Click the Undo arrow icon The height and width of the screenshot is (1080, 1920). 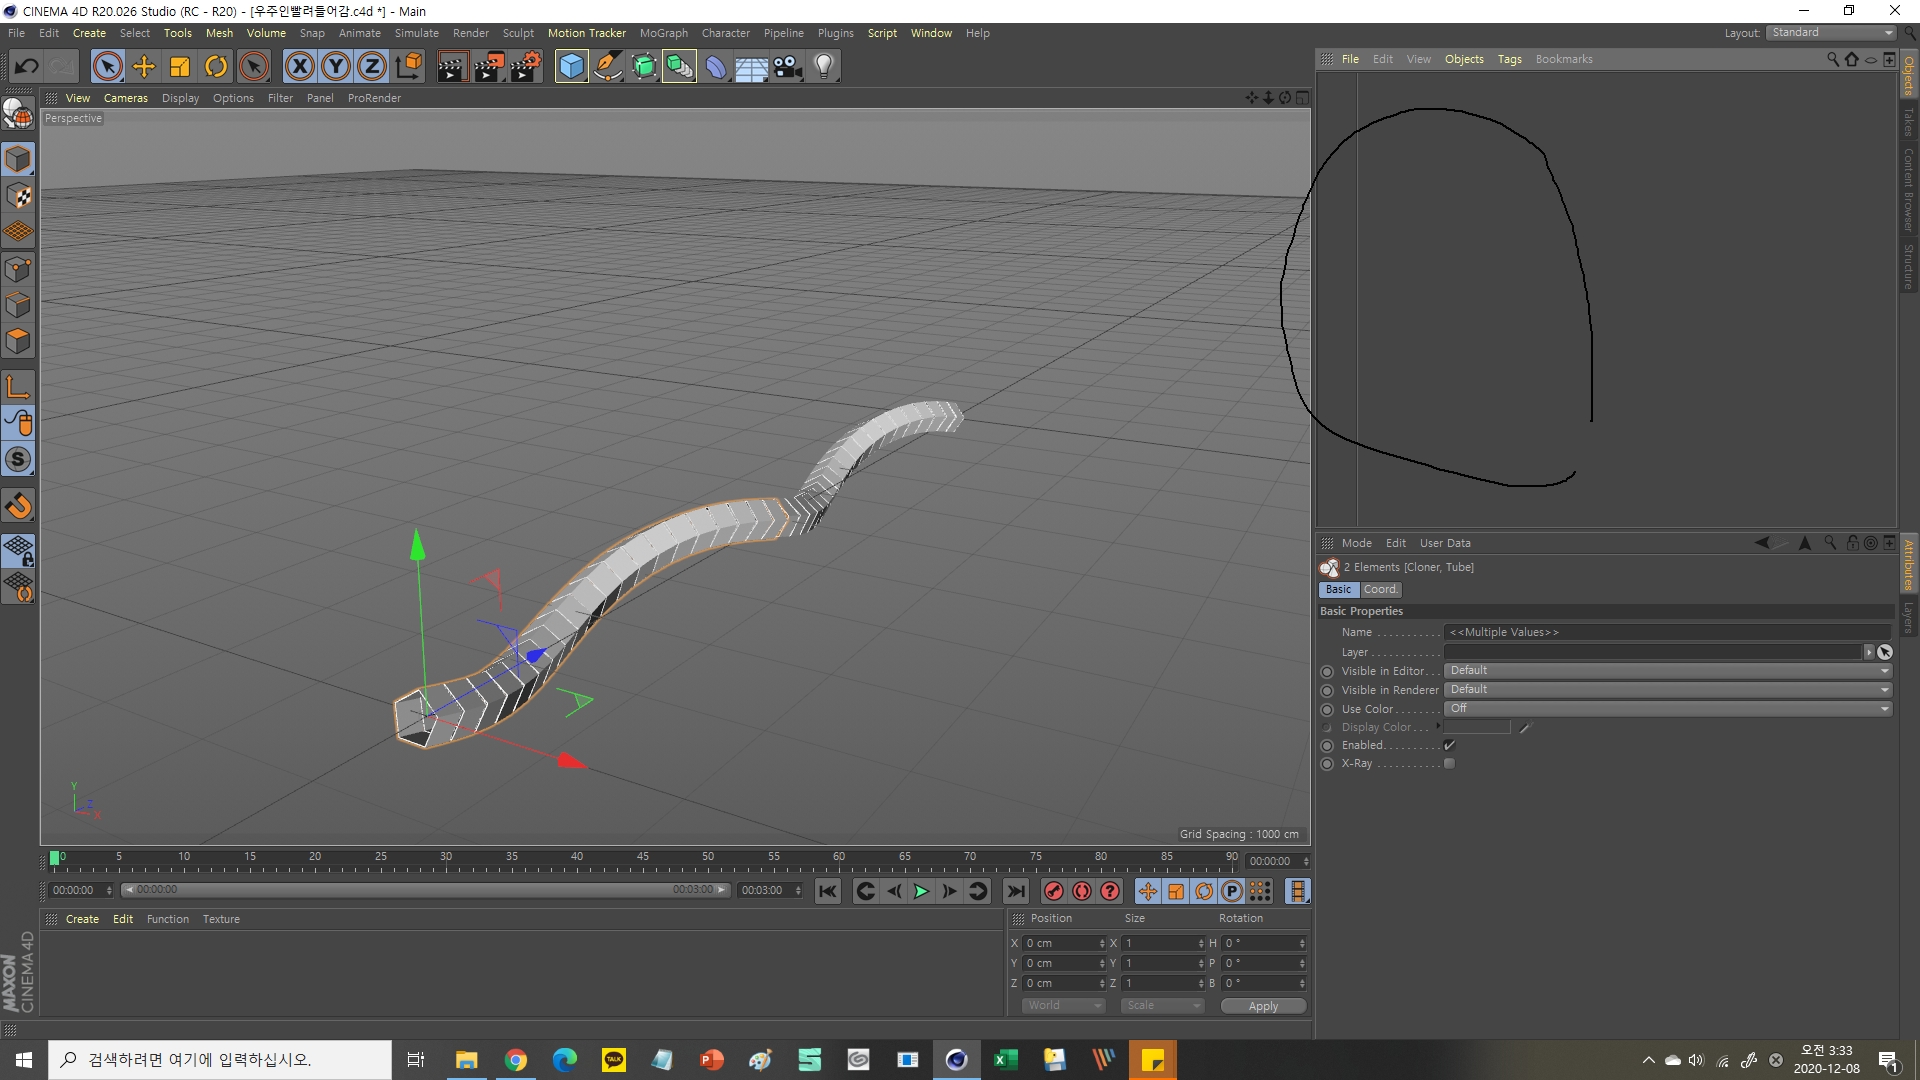click(26, 67)
